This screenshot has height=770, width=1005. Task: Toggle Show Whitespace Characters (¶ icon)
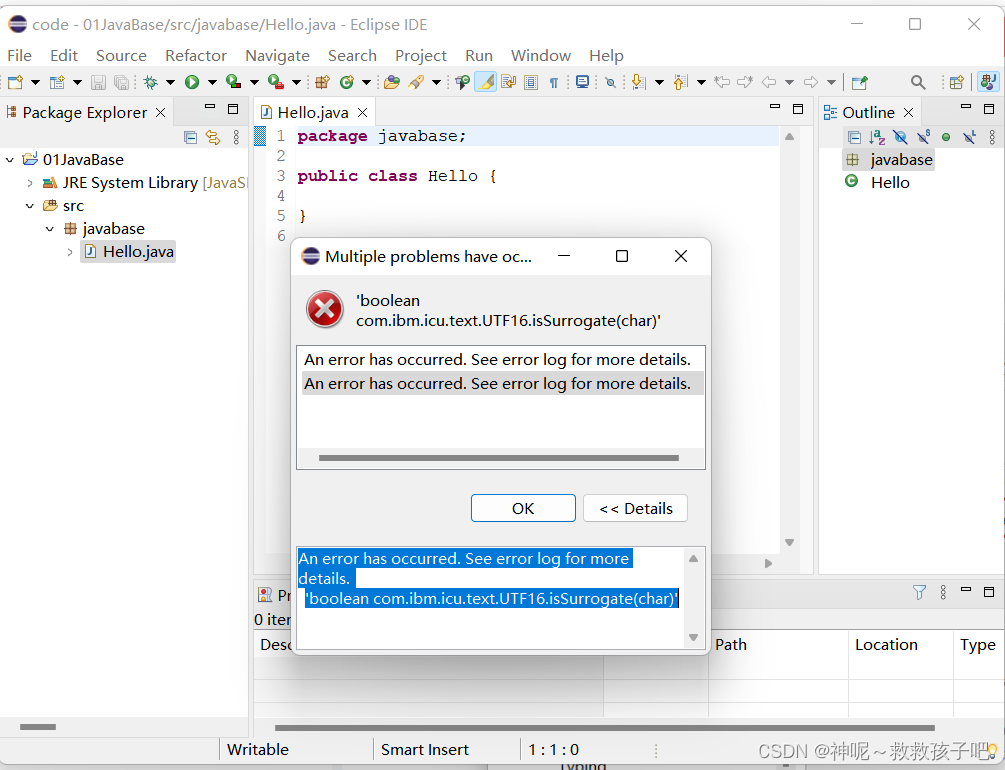pyautogui.click(x=554, y=82)
